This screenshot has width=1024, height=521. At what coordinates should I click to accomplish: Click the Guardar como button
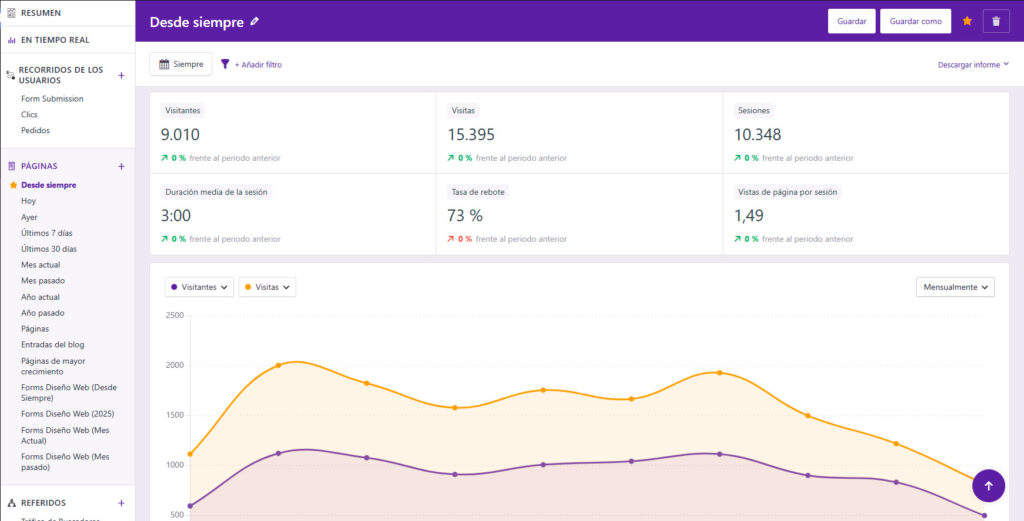[x=916, y=21]
